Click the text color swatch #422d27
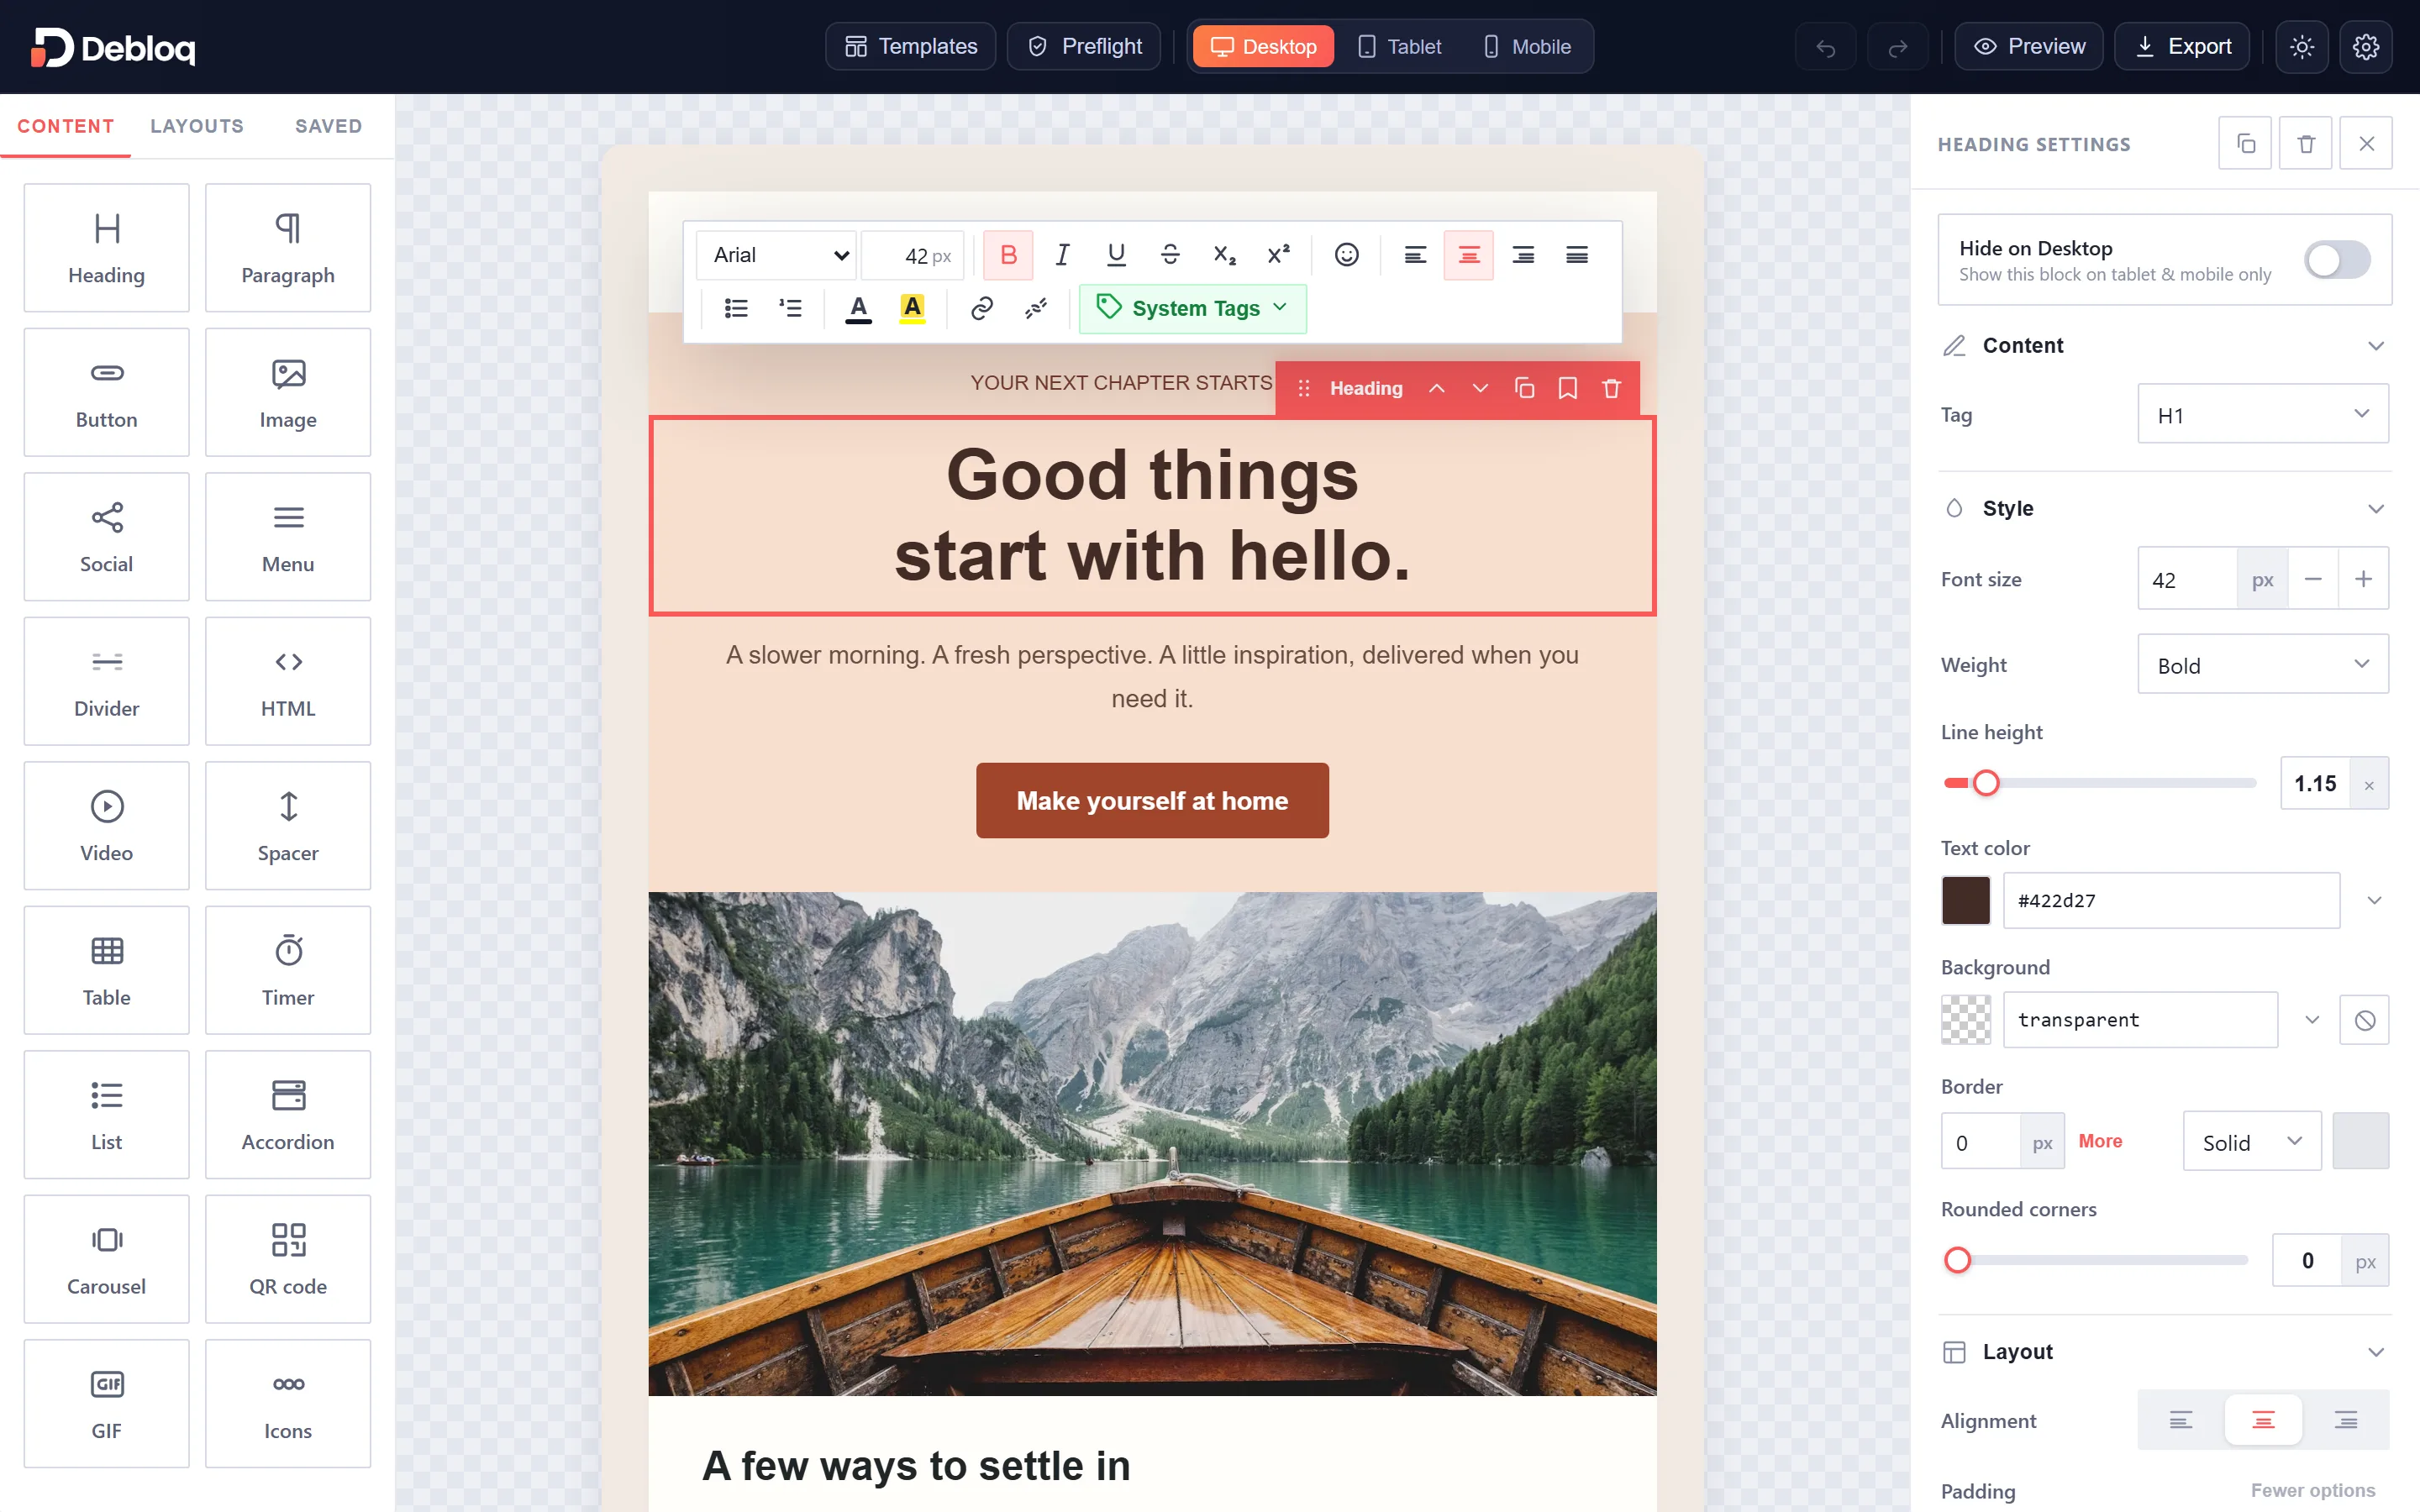The image size is (2420, 1512). (x=1966, y=900)
